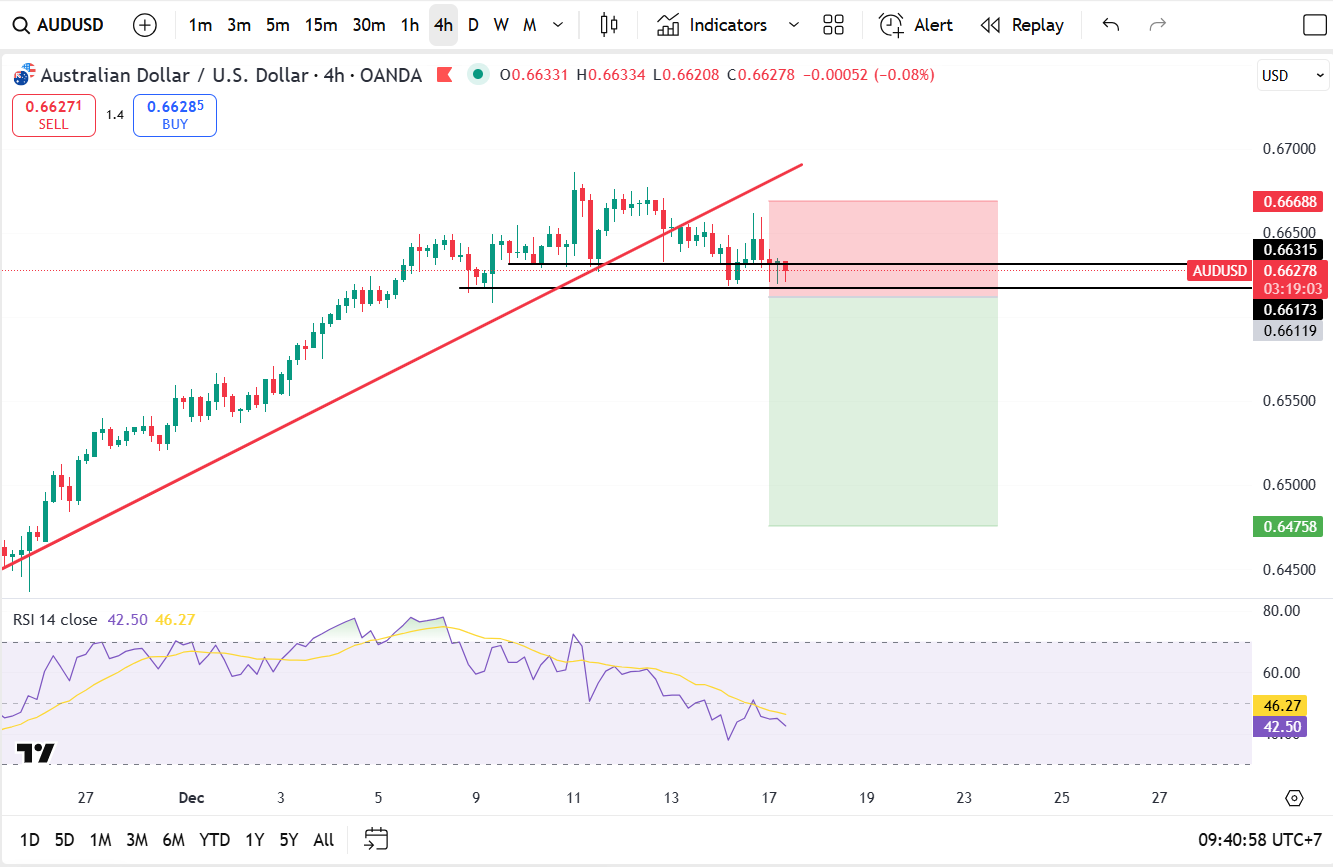Click the symbol search magnifier icon

pyautogui.click(x=21, y=25)
